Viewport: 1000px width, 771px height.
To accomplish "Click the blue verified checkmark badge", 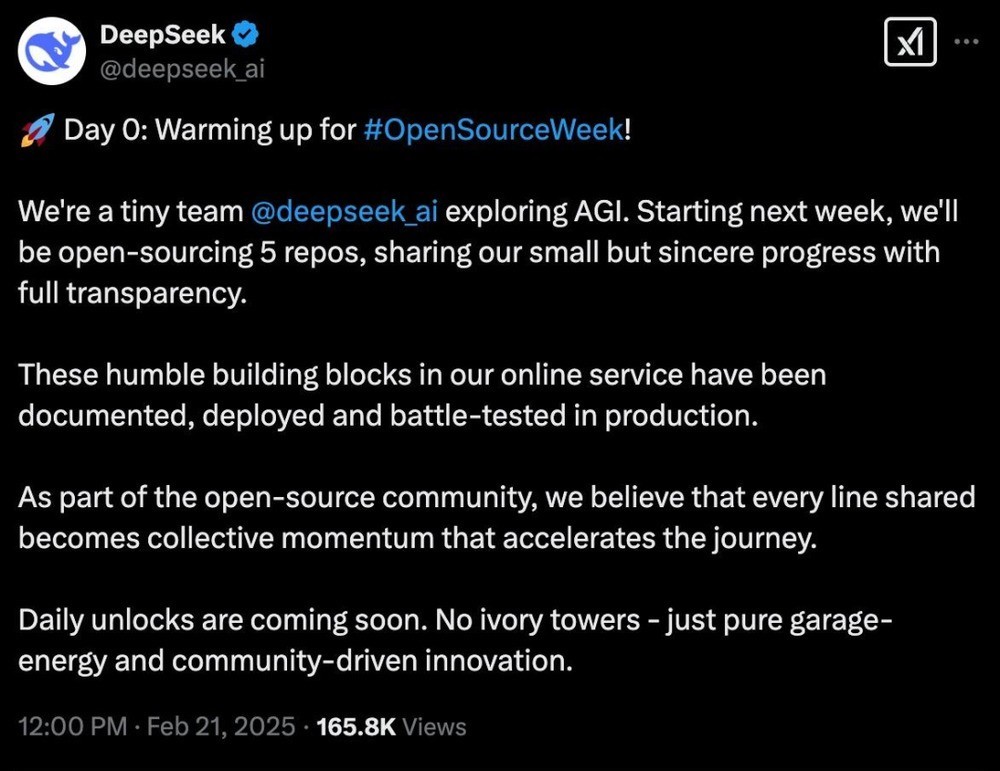I will click(247, 35).
